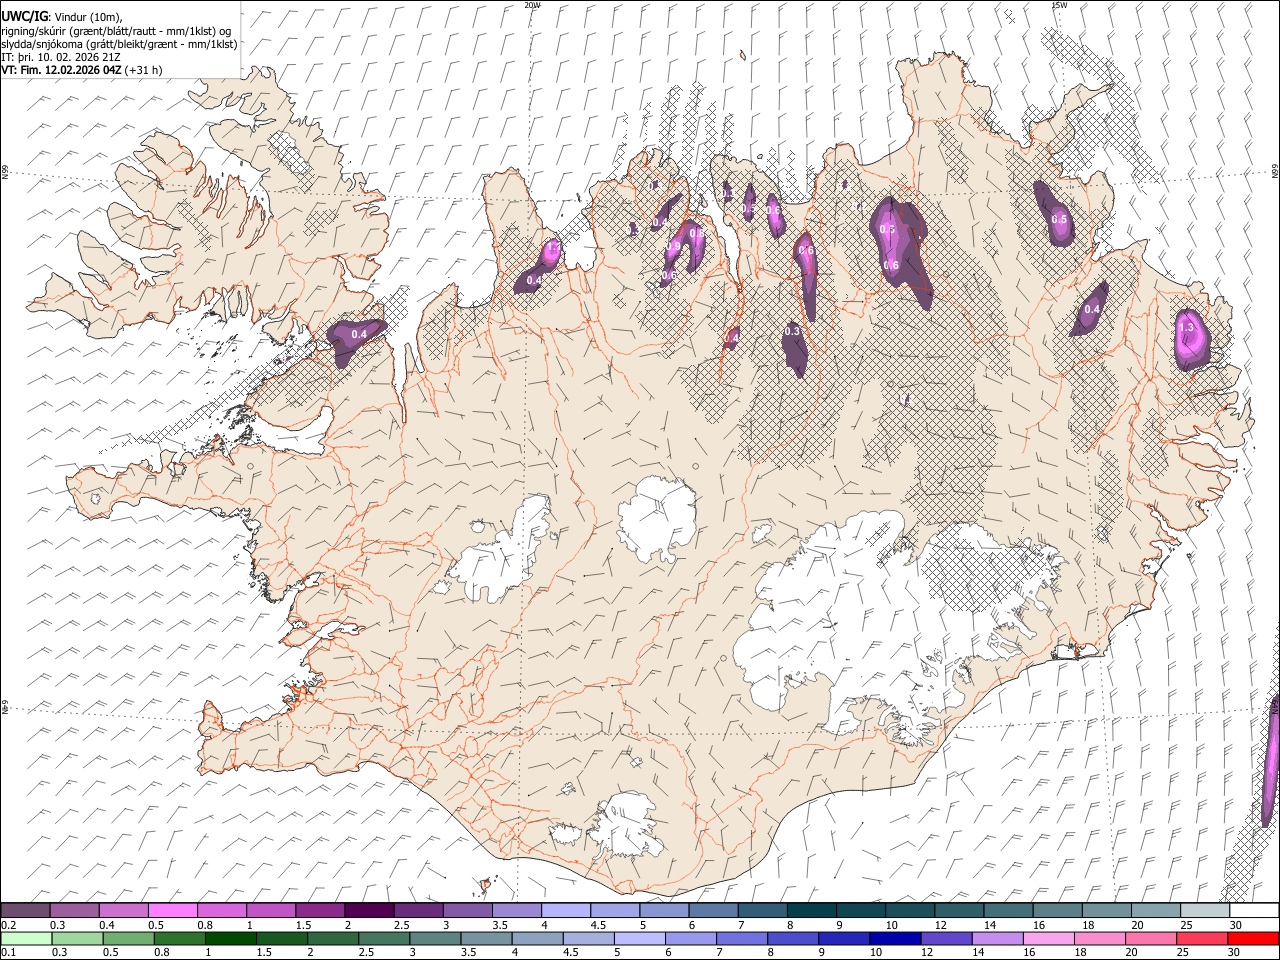Viewport: 1280px width, 960px height.
Task: Click the westernmost 0.4 snowfall value
Action: [x=359, y=333]
